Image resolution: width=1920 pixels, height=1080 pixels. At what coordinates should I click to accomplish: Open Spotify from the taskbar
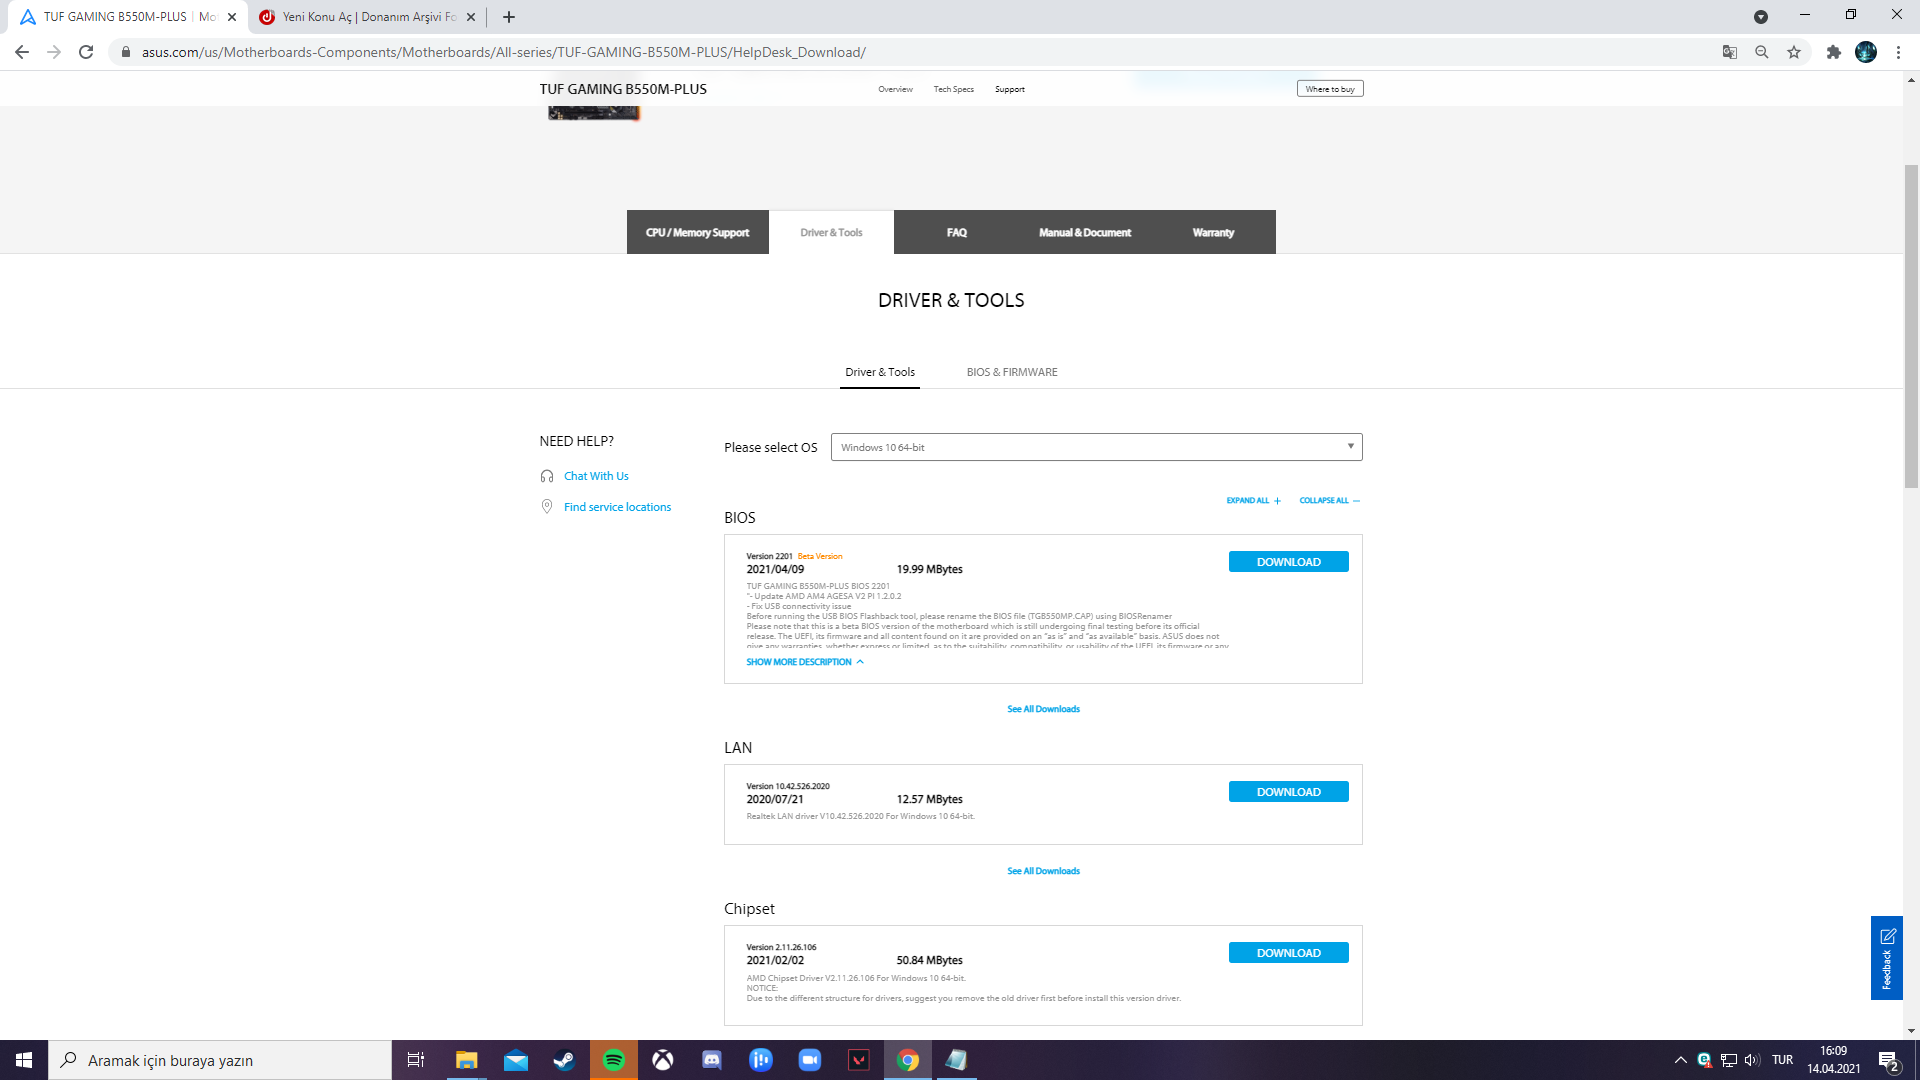tap(614, 1060)
